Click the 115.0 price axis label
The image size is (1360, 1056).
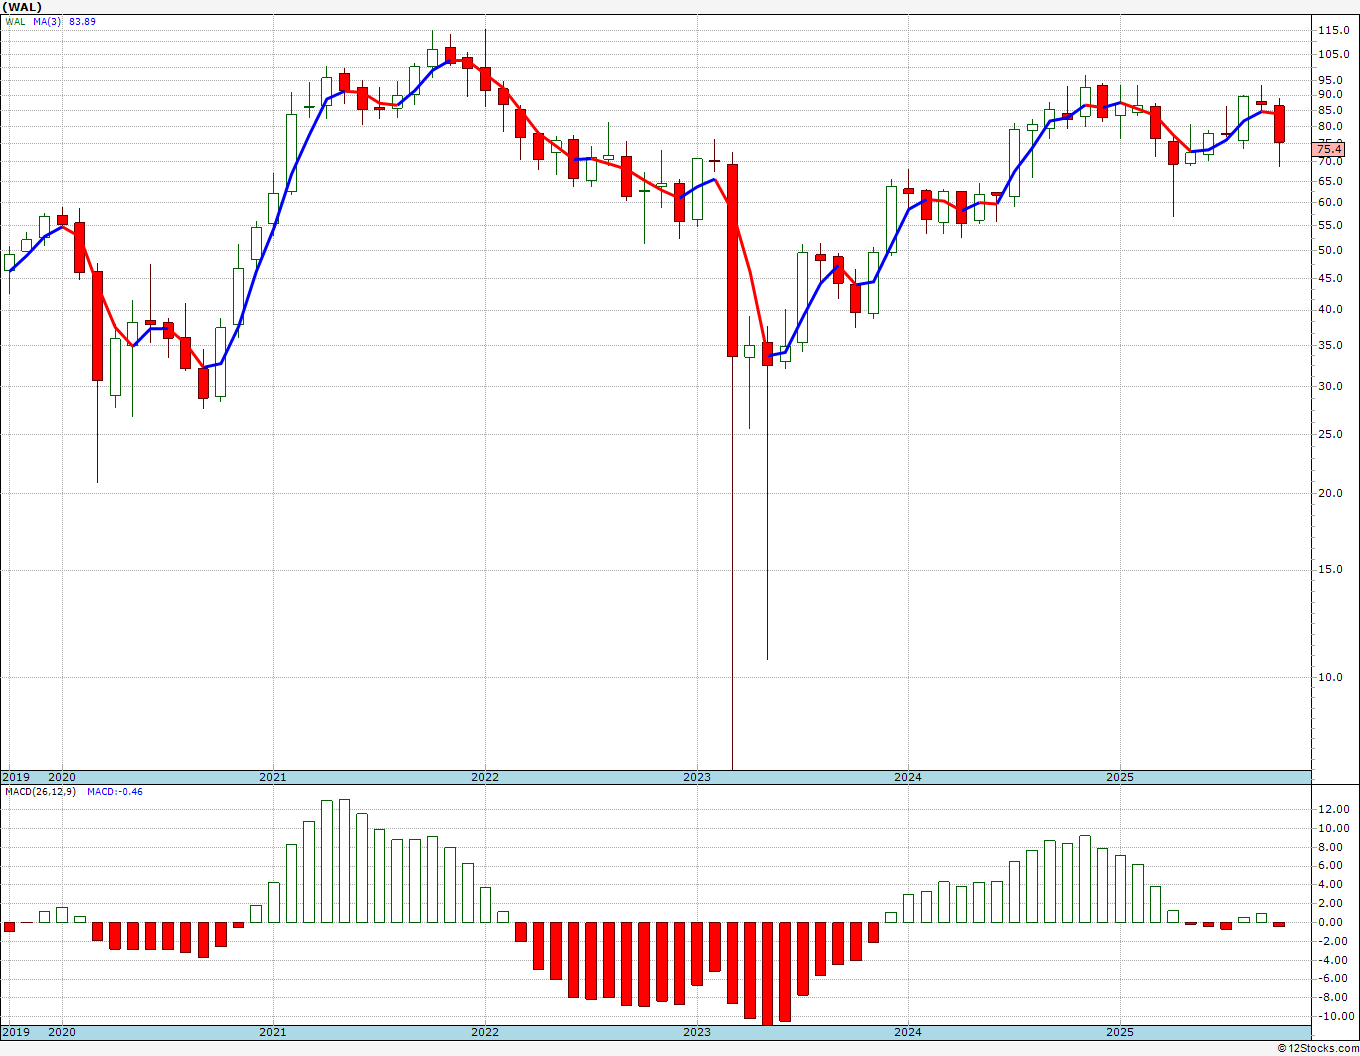pos(1334,30)
